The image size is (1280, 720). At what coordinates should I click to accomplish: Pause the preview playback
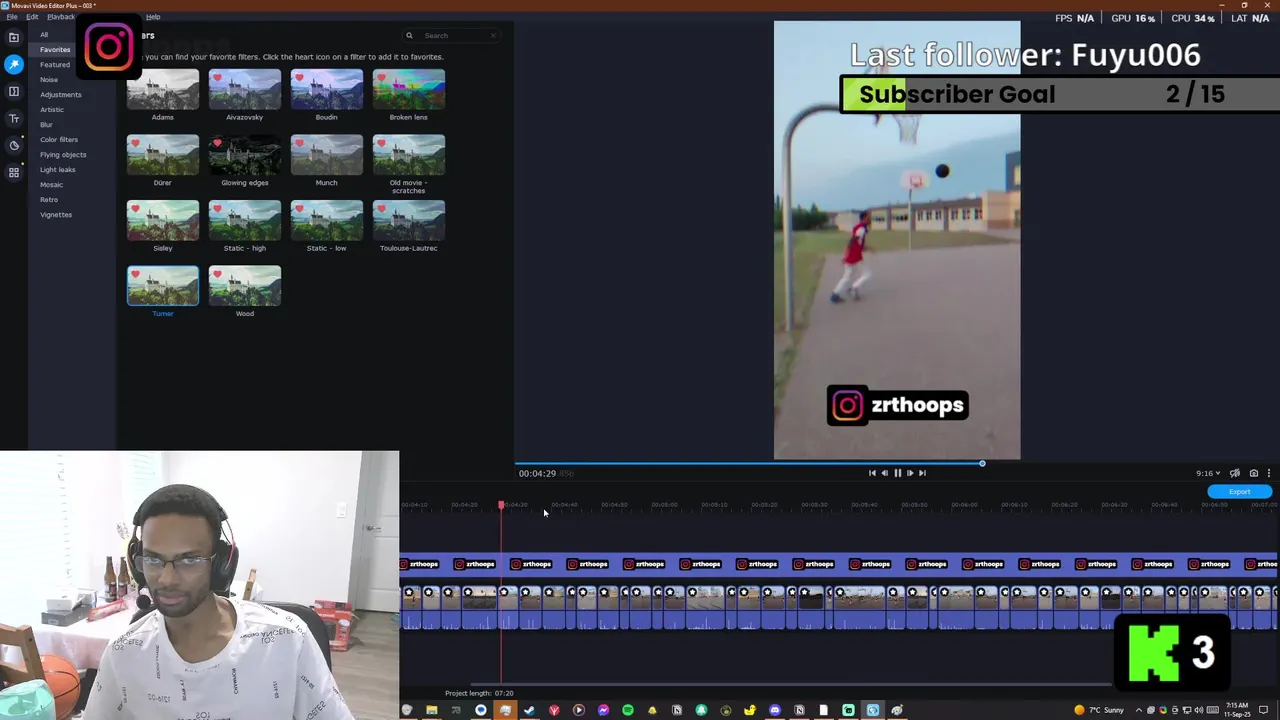(897, 473)
